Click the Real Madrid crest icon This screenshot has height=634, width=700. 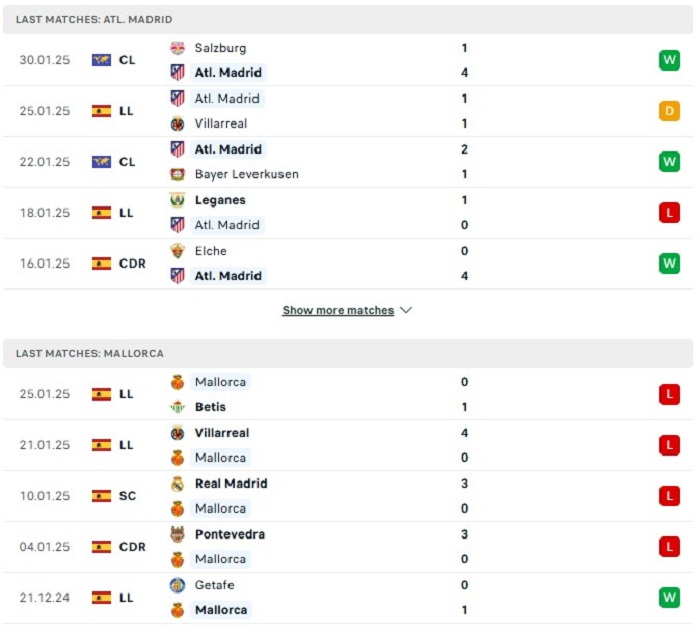pos(177,484)
